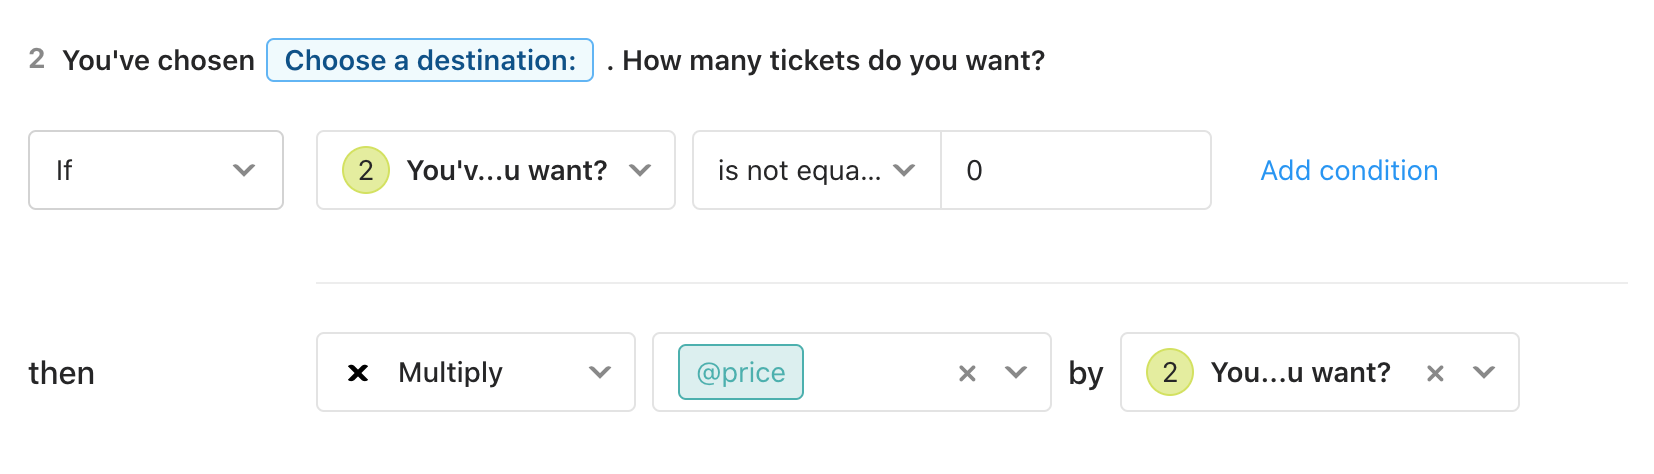The height and width of the screenshot is (474, 1654).
Task: Open the 'is not equa...' operator dropdown
Action: point(817,170)
